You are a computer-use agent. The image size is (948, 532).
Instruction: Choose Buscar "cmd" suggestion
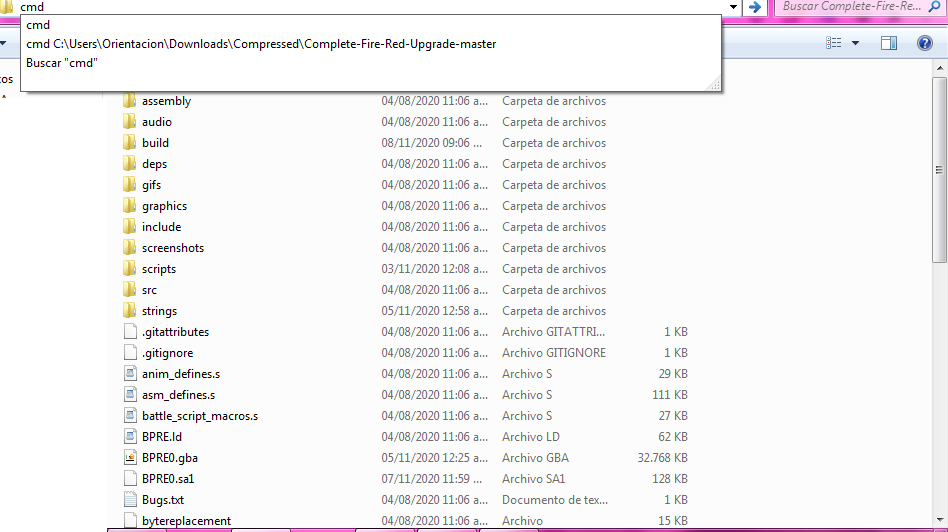click(x=62, y=62)
